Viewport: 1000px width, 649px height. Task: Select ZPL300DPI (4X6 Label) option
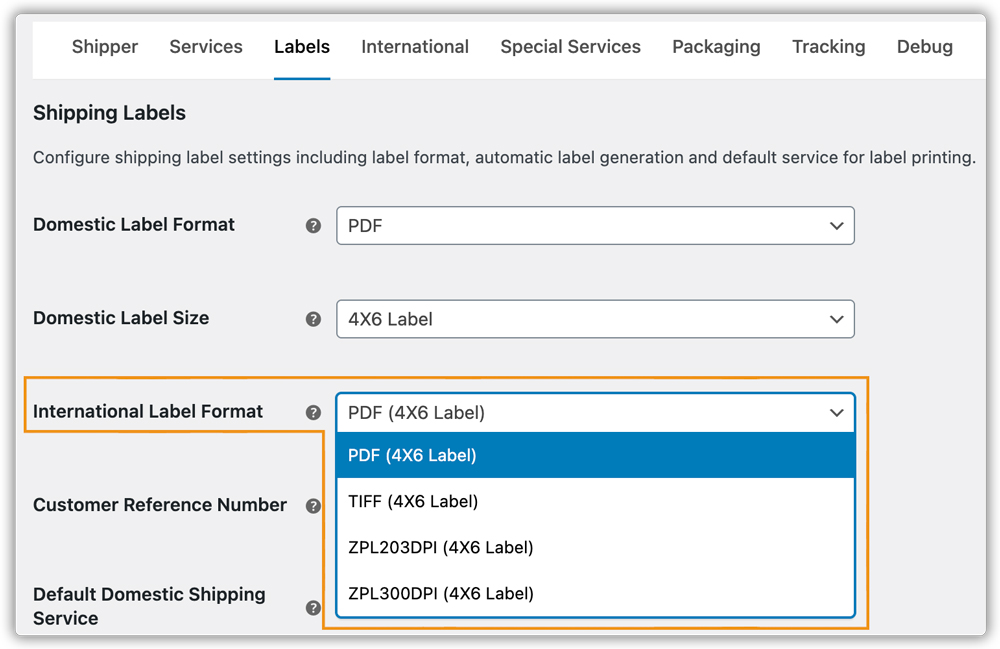595,593
